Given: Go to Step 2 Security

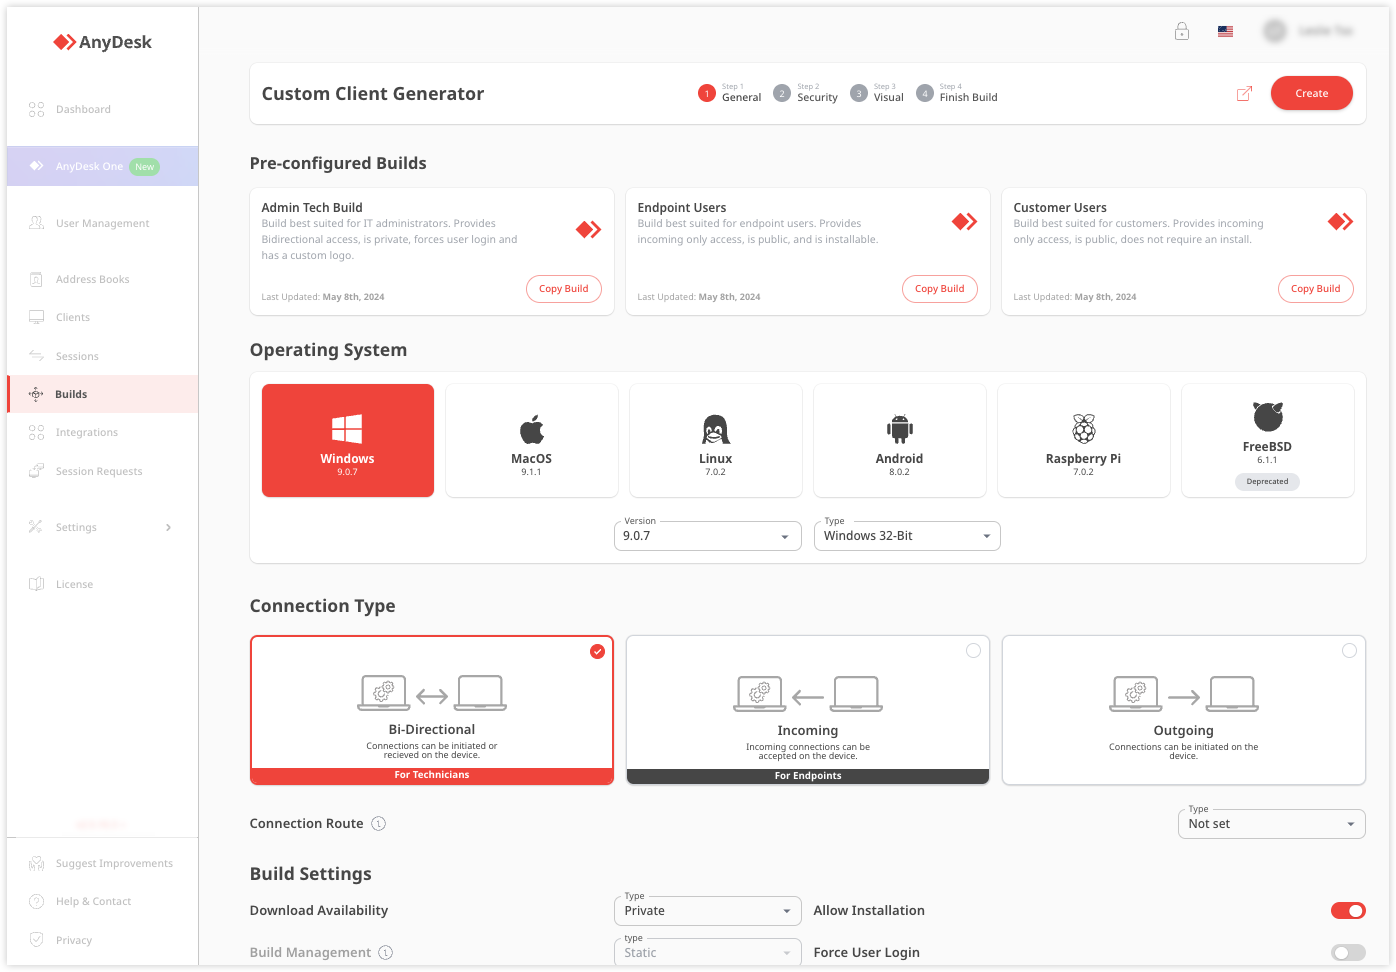Looking at the screenshot, I should tap(806, 94).
